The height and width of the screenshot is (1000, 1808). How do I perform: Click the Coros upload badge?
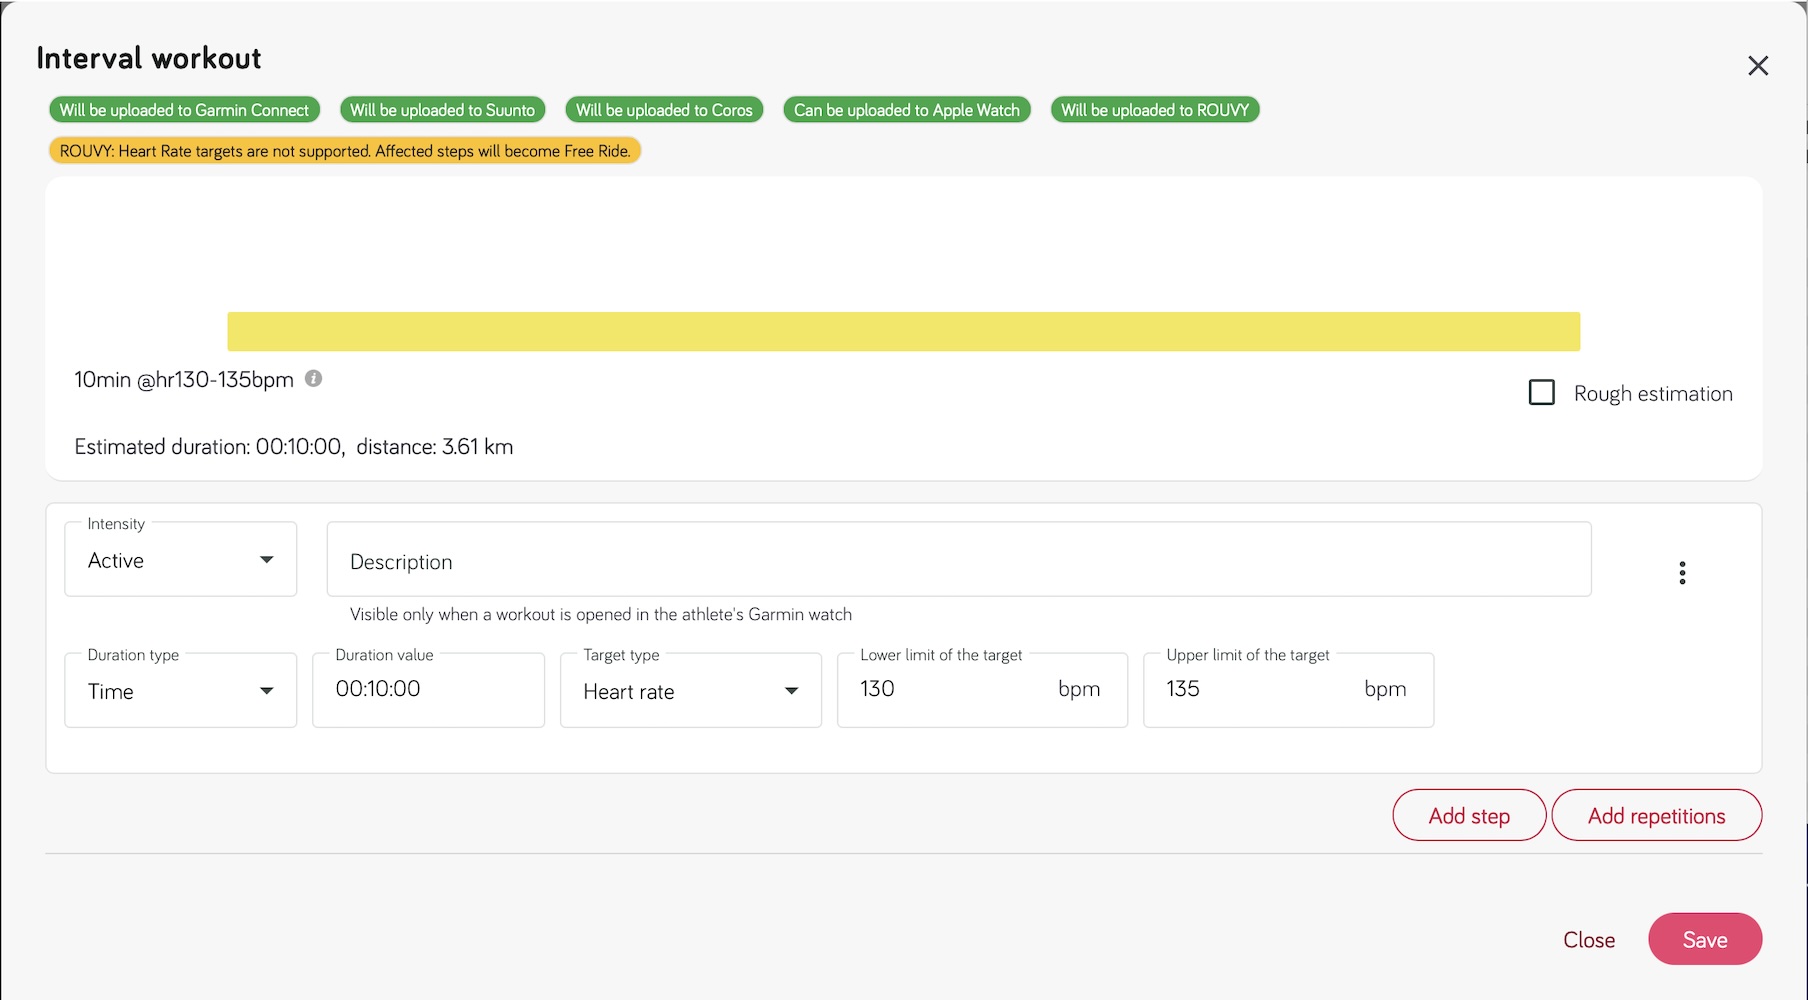(664, 110)
